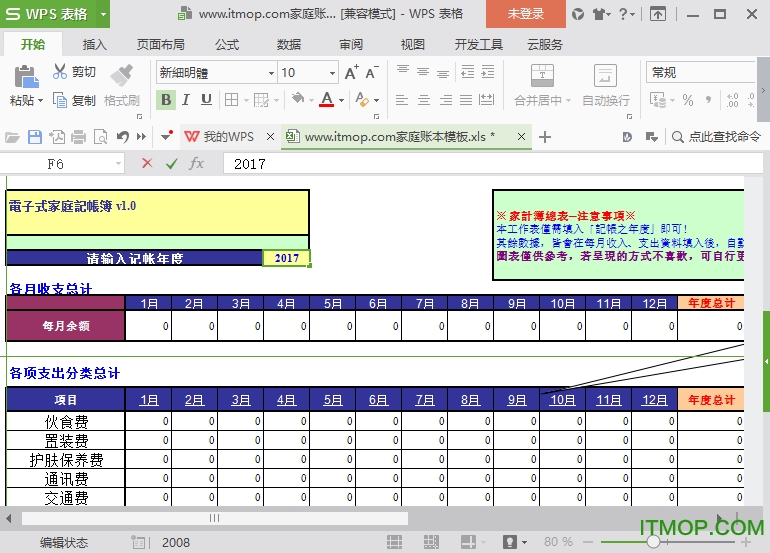
Task: Open the 数据 tab
Action: pyautogui.click(x=289, y=45)
